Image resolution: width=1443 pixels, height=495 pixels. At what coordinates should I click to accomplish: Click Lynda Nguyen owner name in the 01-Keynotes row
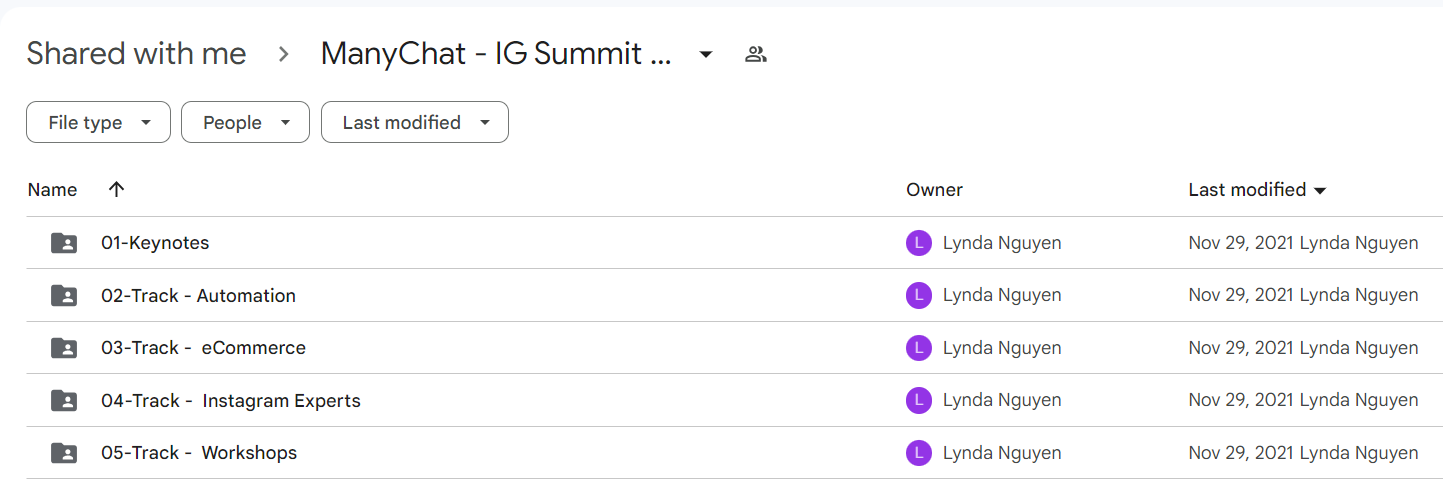1002,243
